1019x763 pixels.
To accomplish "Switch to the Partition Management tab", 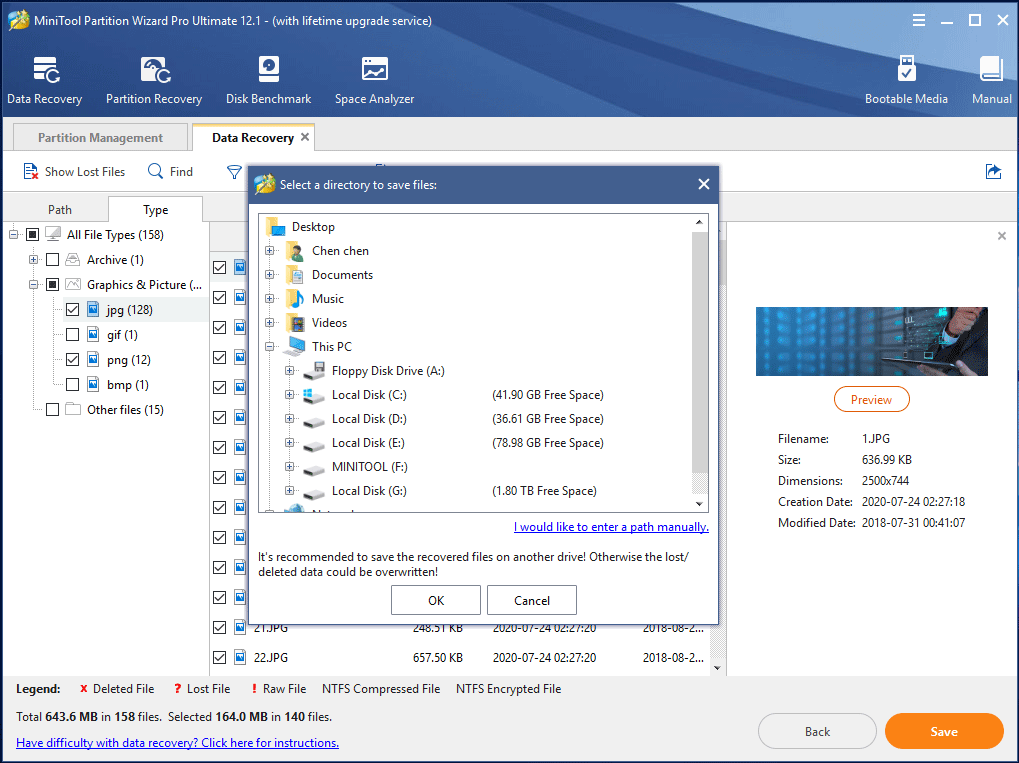I will coord(100,138).
